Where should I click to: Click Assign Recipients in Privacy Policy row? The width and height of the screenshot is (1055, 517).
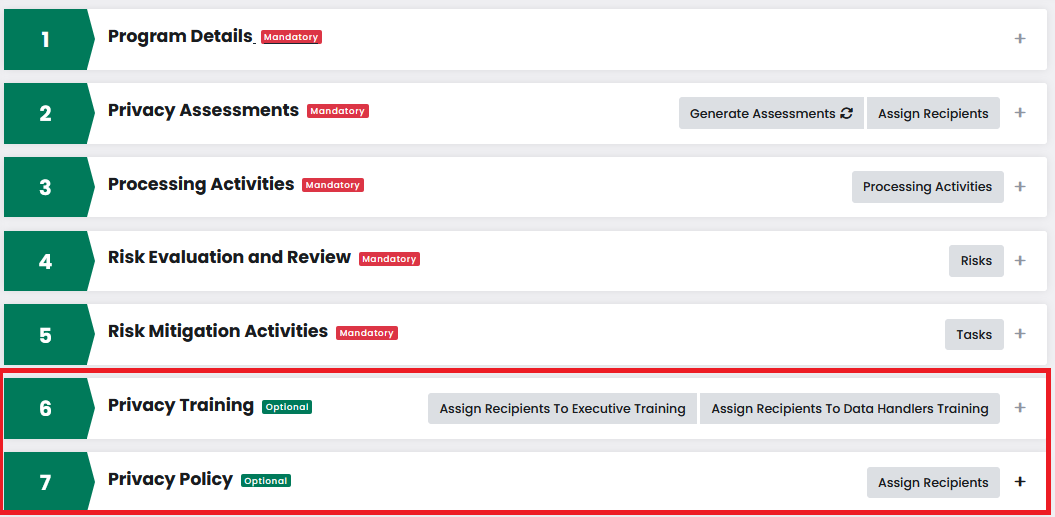(x=933, y=483)
